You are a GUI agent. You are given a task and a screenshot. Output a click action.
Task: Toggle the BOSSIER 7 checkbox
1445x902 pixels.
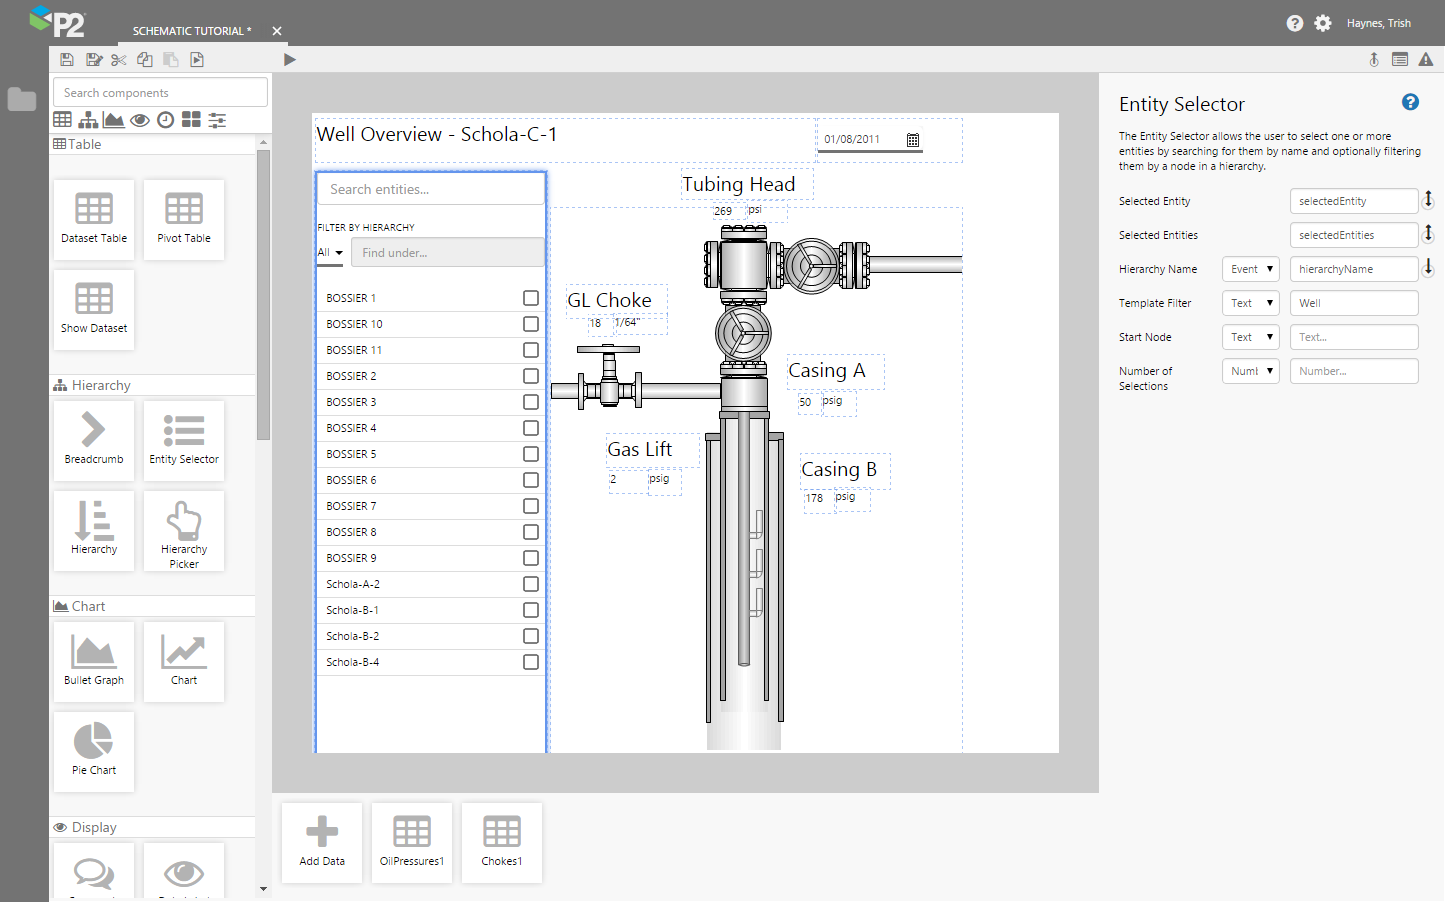pos(531,506)
